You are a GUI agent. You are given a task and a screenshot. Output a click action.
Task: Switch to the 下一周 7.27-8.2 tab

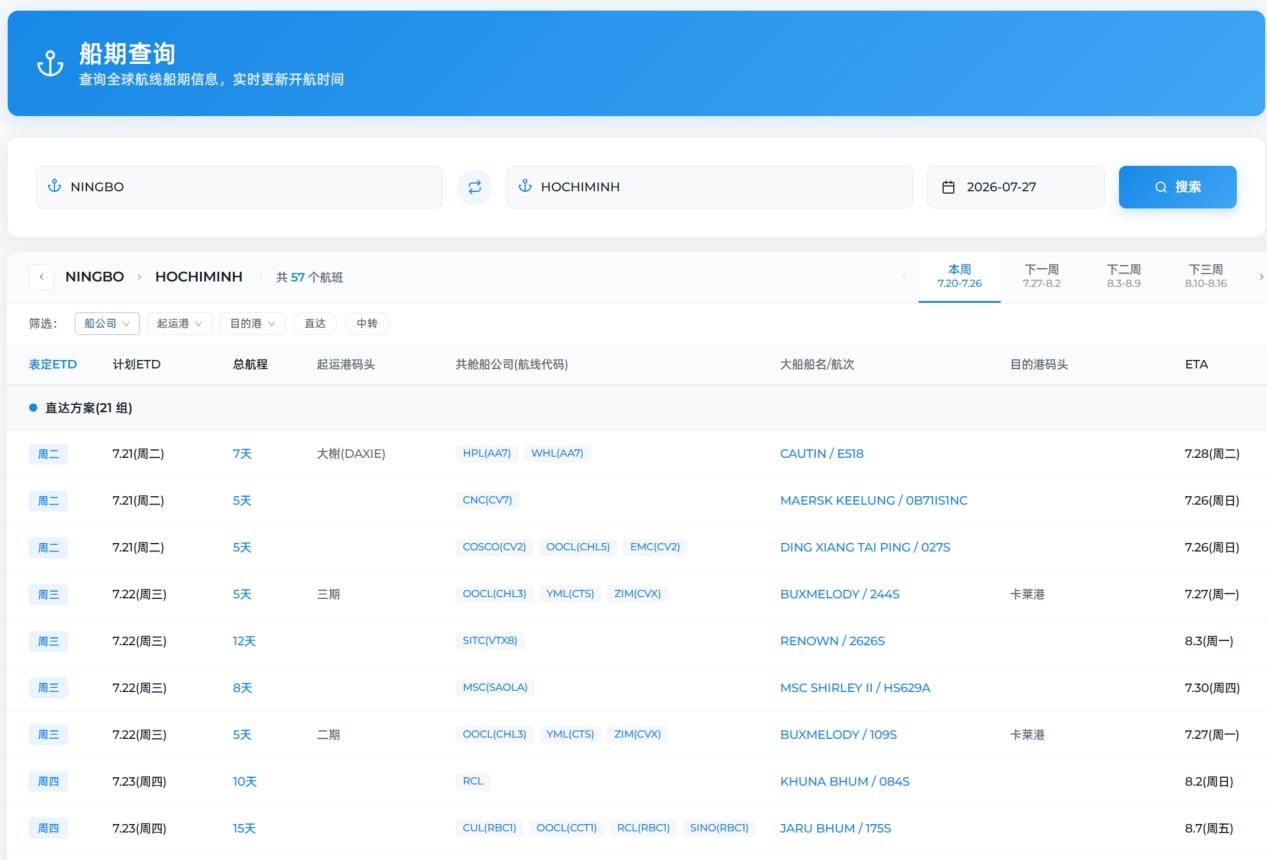coord(1042,277)
